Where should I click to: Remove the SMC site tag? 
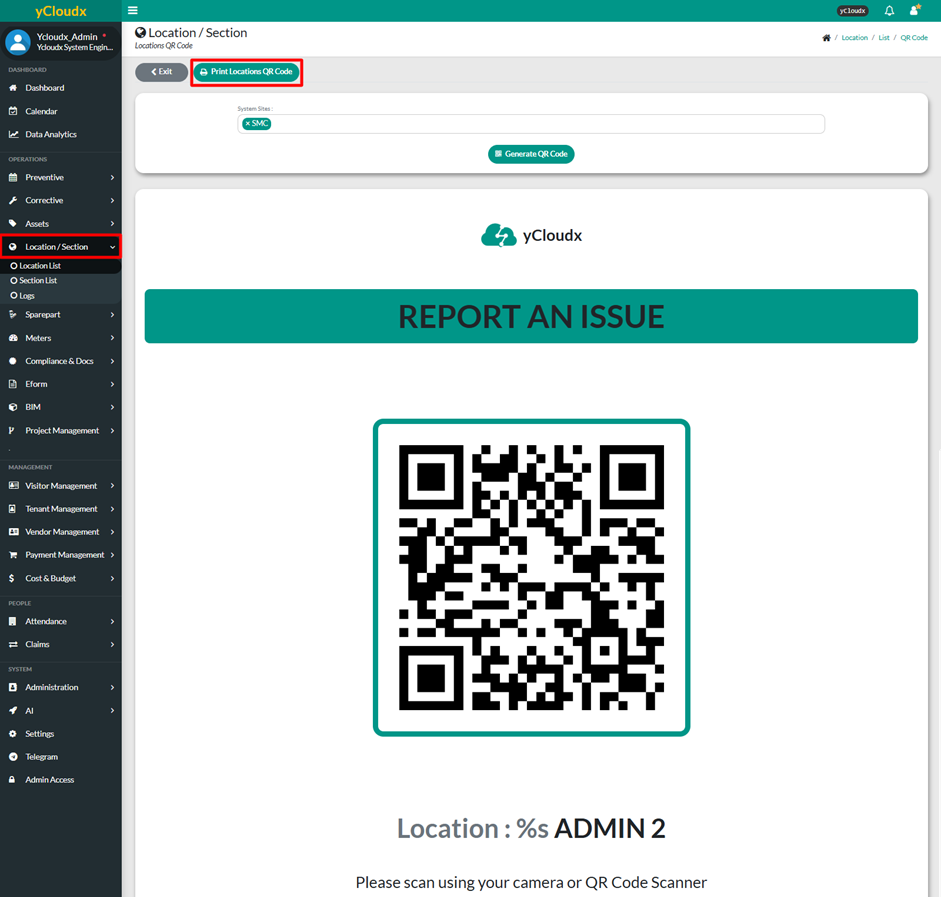coord(247,124)
